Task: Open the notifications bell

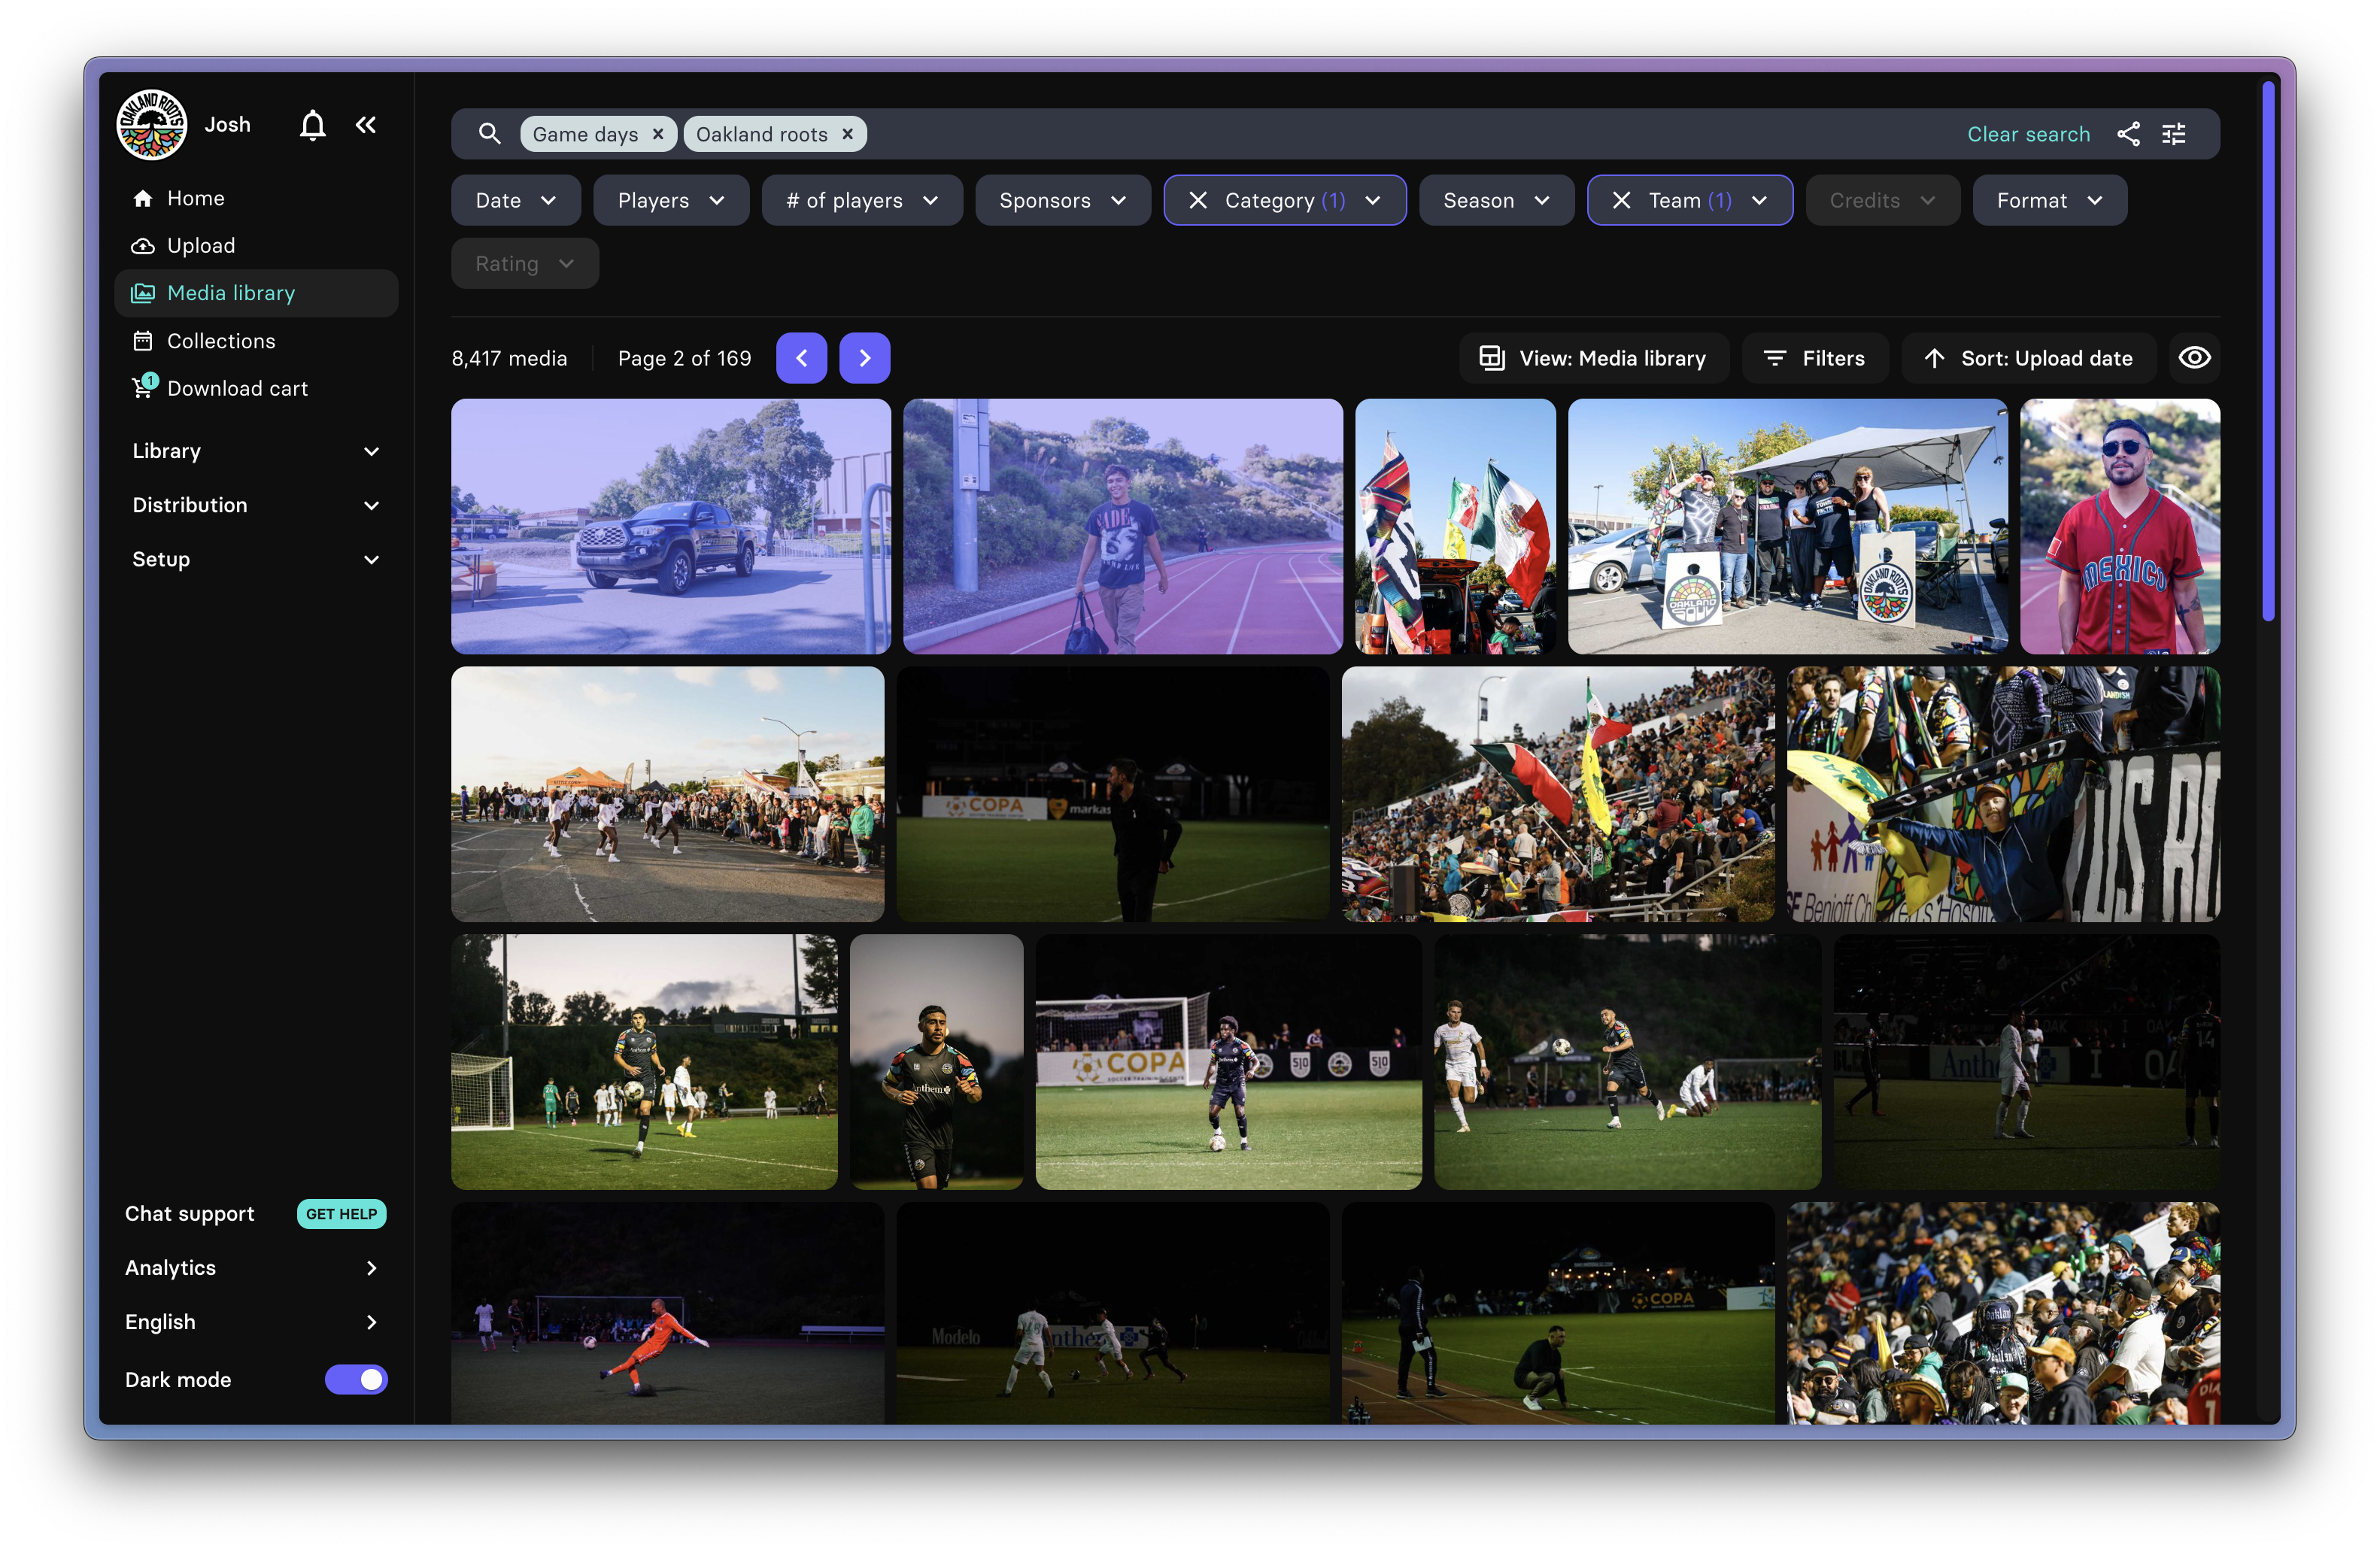Action: click(x=313, y=125)
